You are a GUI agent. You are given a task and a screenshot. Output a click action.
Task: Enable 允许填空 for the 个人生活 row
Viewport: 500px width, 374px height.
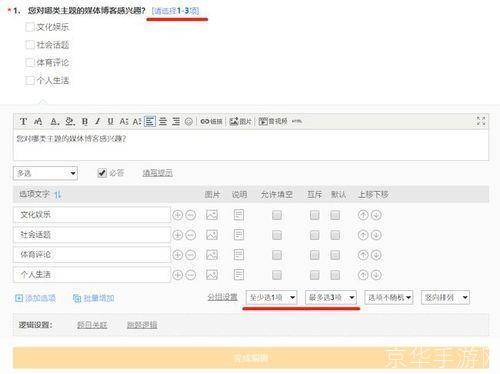click(277, 275)
